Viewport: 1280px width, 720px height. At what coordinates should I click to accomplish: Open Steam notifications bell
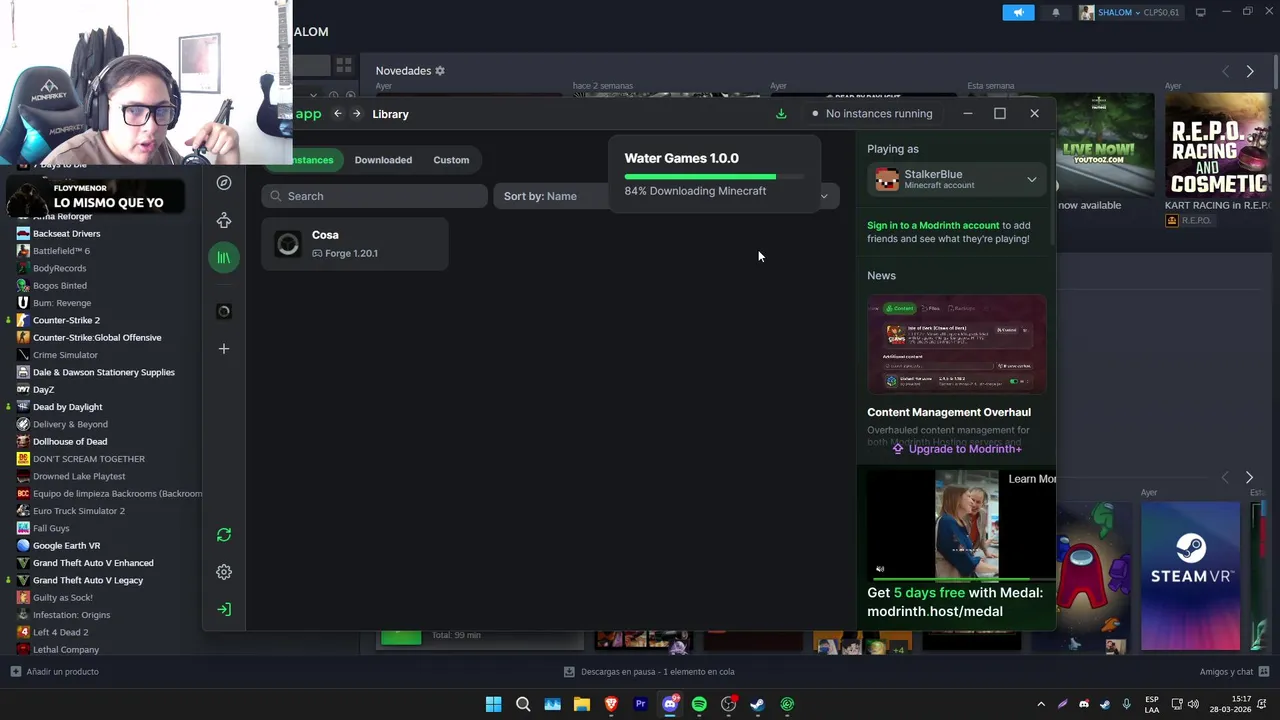pos(1056,12)
